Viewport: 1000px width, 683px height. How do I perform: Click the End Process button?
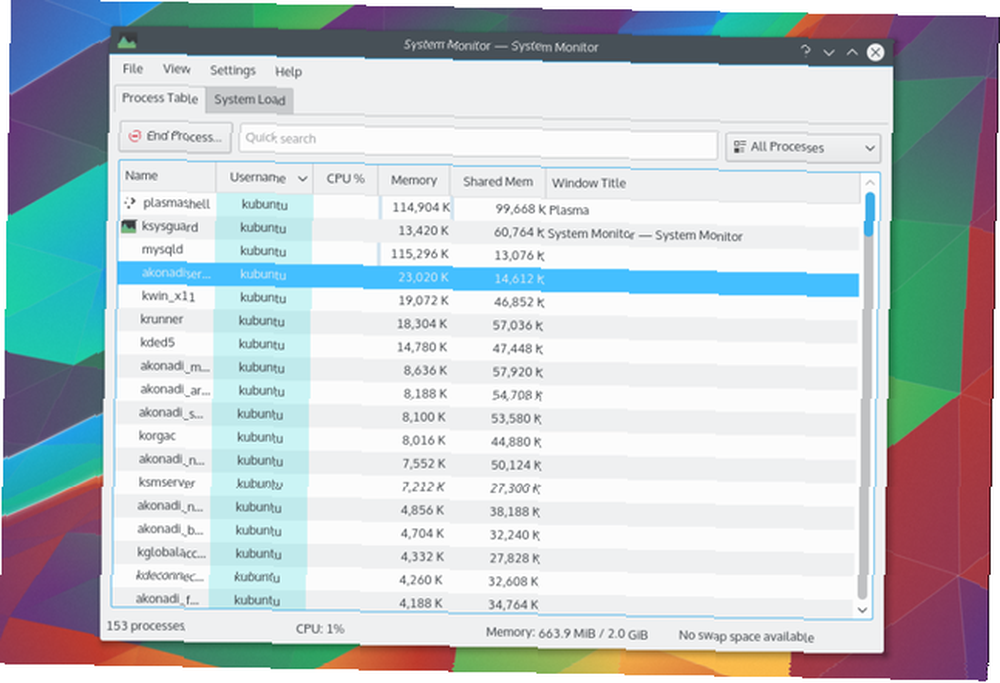175,136
